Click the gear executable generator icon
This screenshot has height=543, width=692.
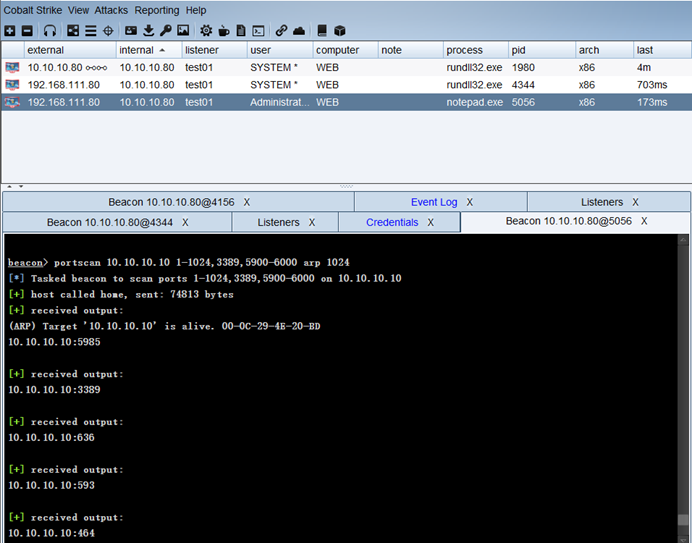coord(206,30)
